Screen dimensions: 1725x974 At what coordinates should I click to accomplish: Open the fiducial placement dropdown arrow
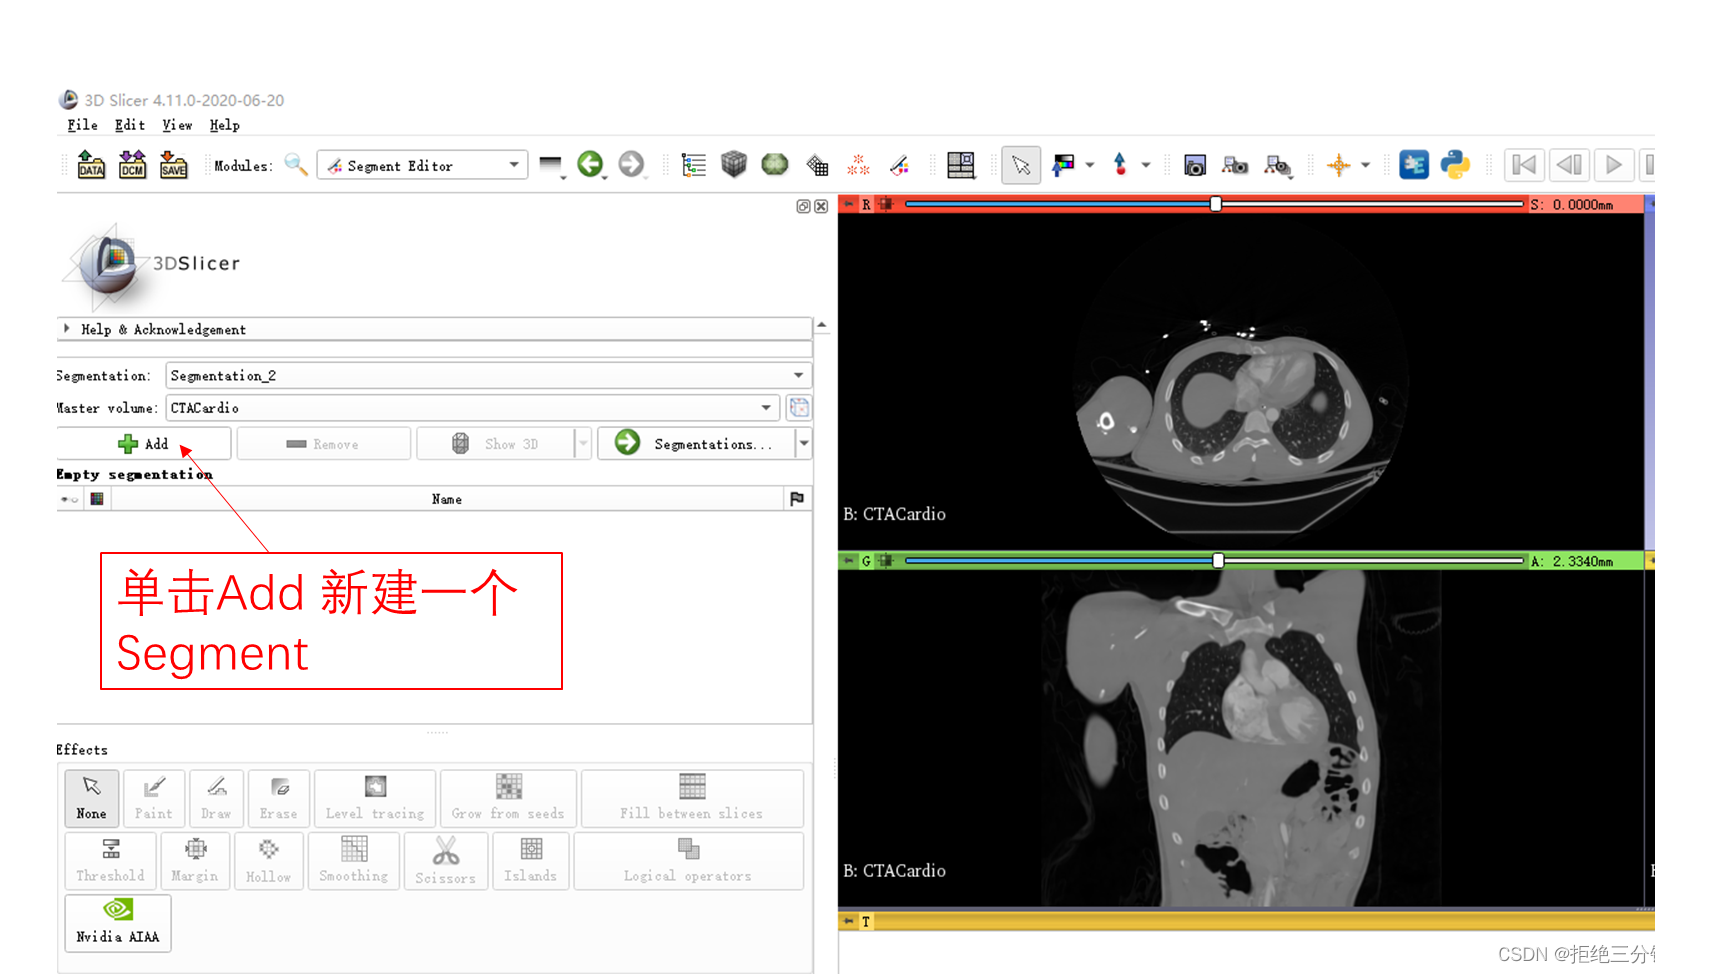pyautogui.click(x=1146, y=165)
